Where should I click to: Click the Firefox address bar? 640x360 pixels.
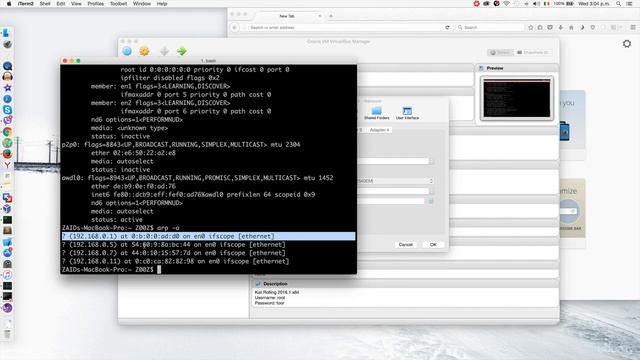[x=346, y=27]
